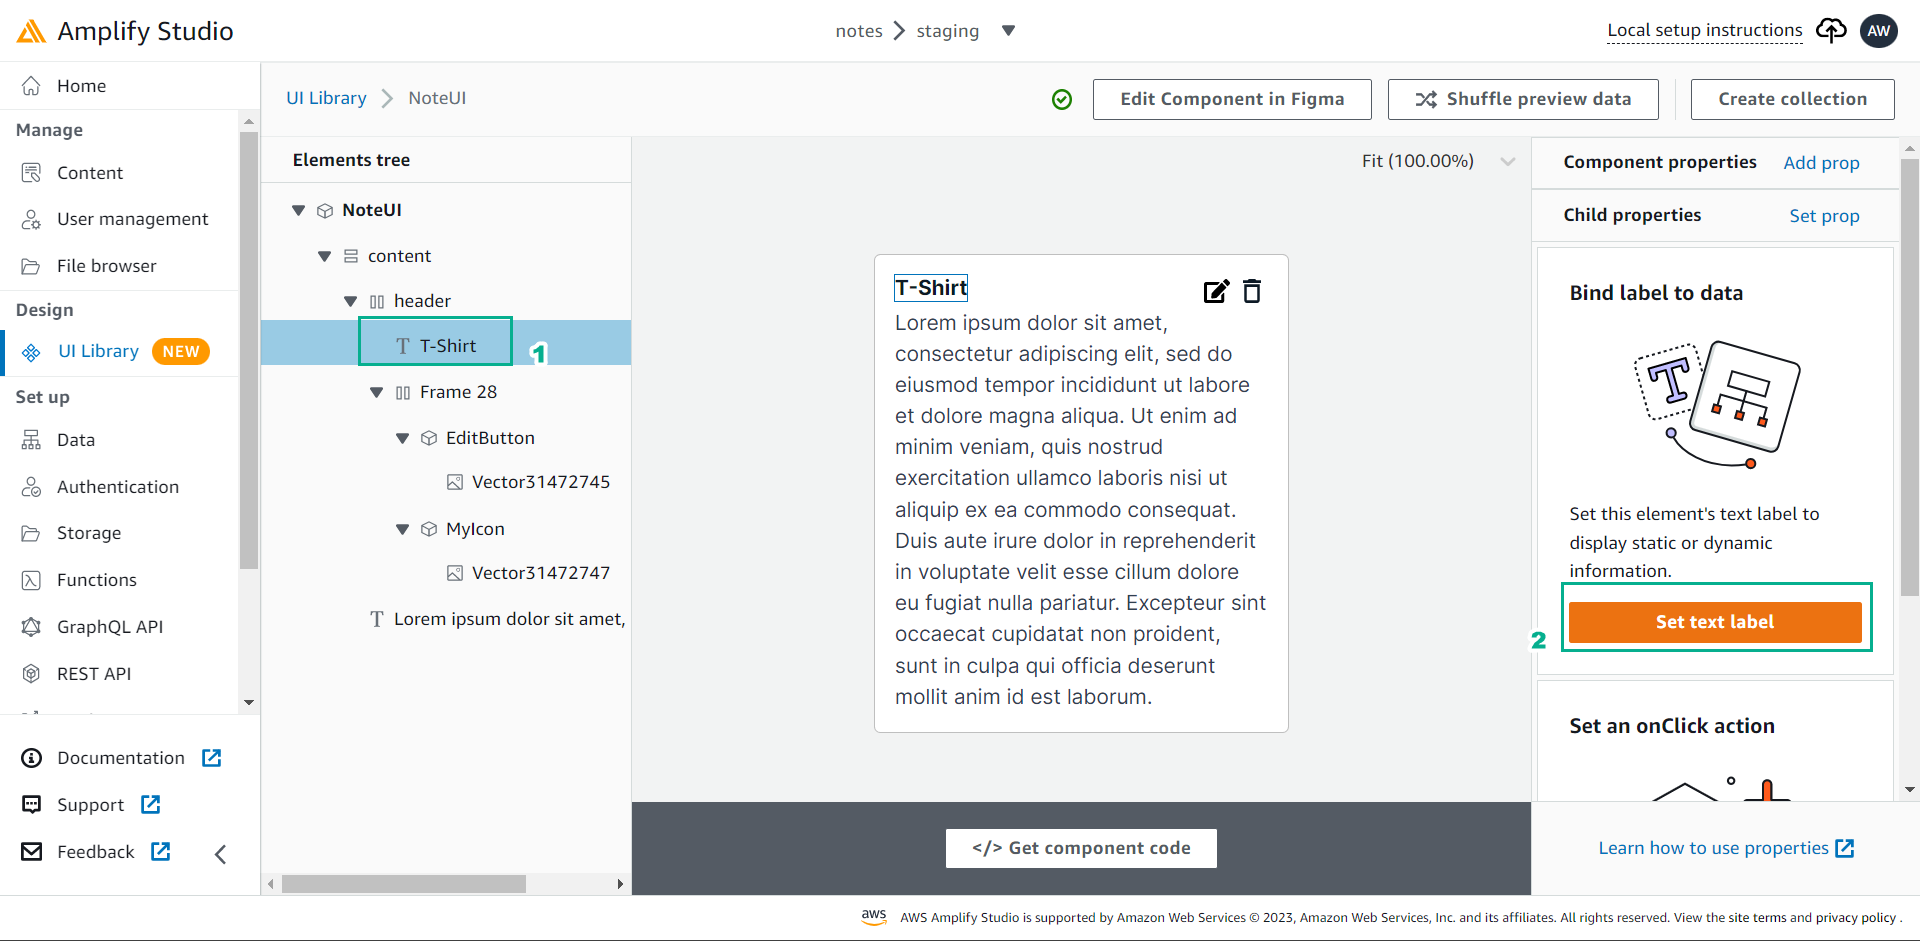Collapse the content tree node

pyautogui.click(x=324, y=256)
